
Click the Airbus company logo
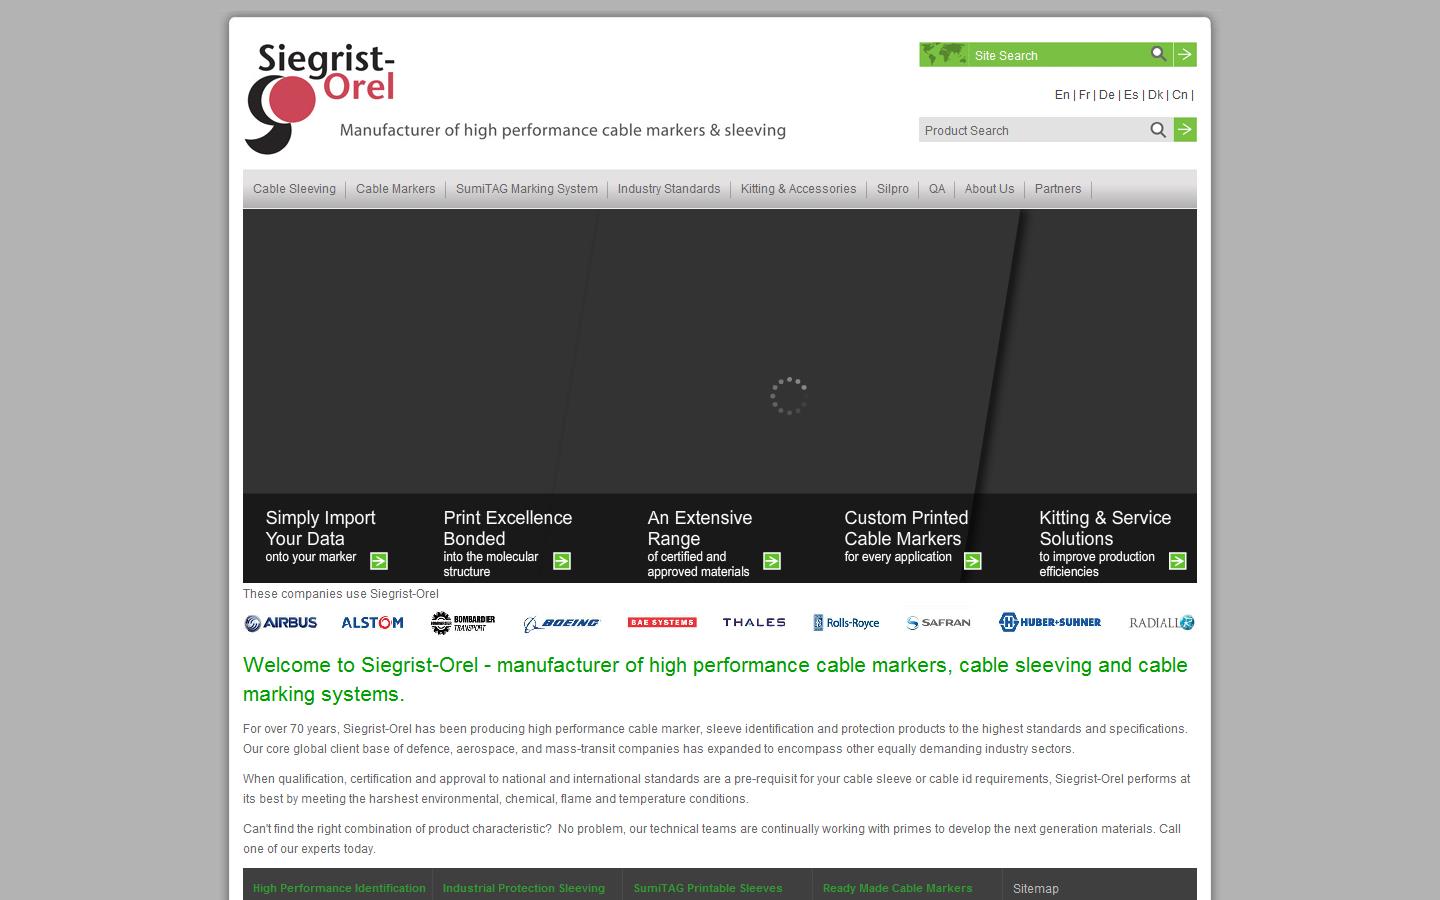[x=281, y=623]
